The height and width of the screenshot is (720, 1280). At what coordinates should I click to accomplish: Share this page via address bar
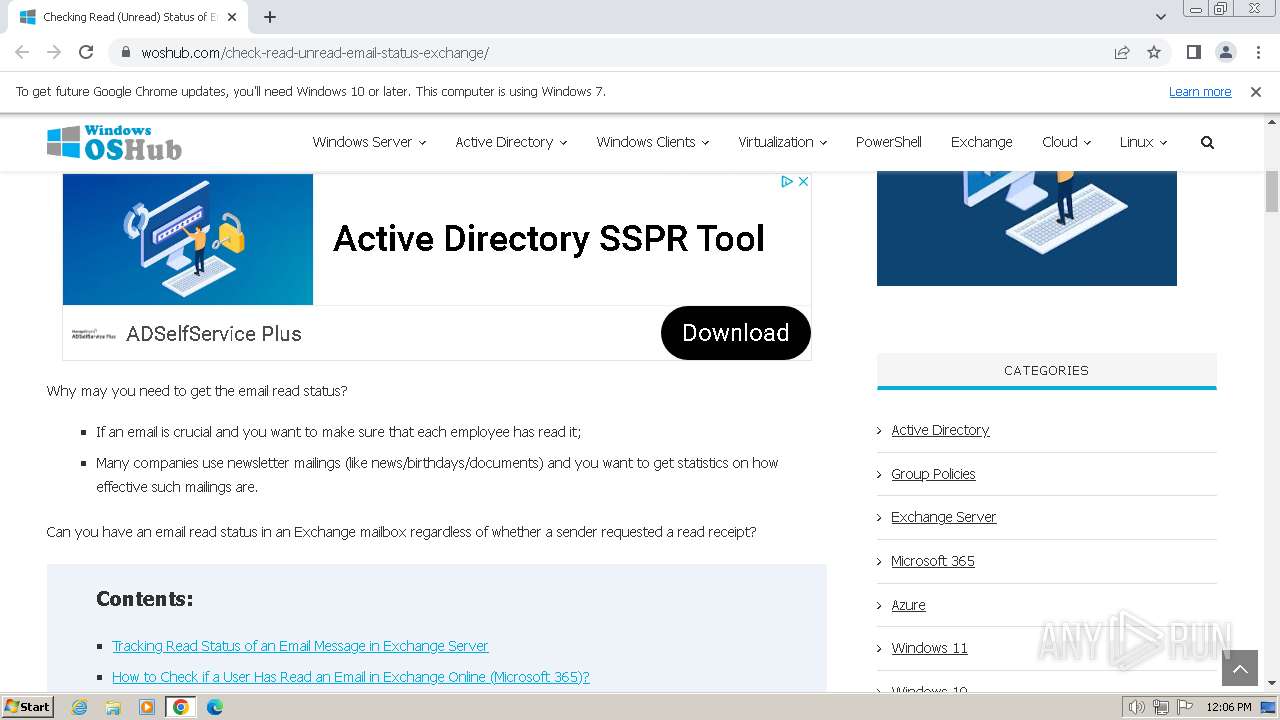(1122, 52)
